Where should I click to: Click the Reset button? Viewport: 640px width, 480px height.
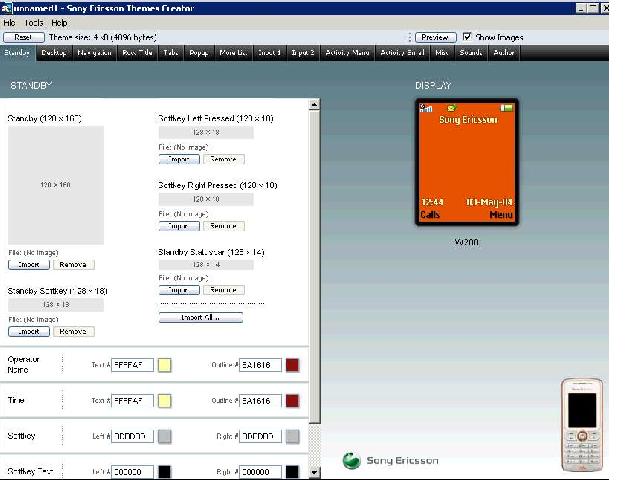[x=24, y=37]
